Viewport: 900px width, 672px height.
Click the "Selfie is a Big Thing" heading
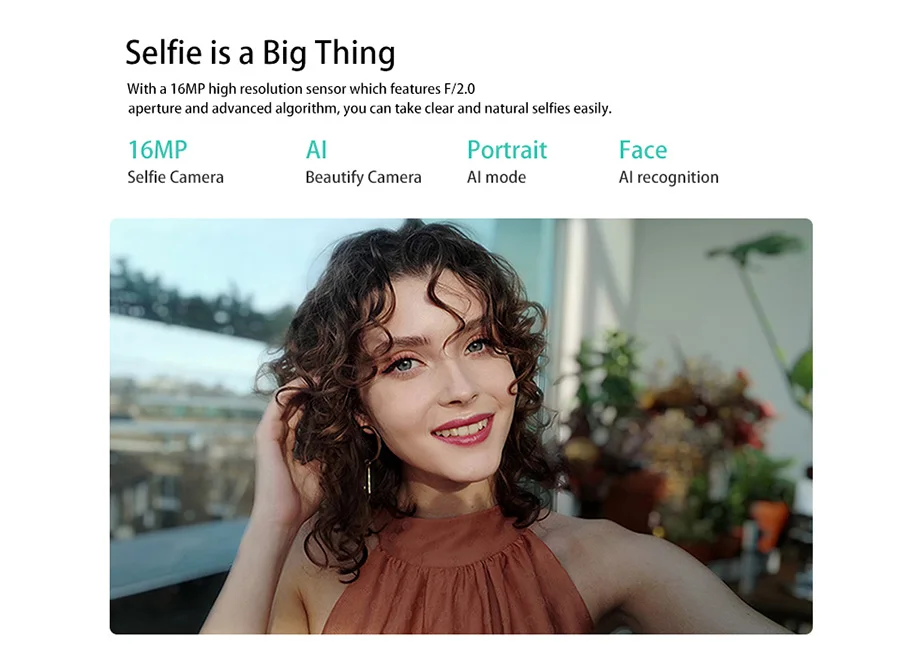pos(260,53)
